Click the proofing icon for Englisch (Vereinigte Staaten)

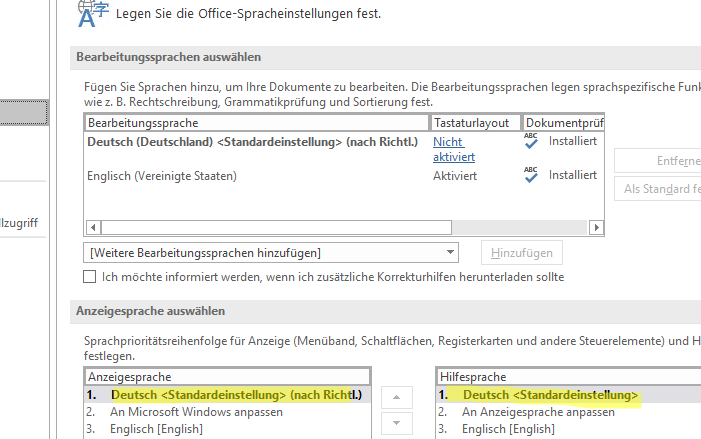click(x=531, y=176)
